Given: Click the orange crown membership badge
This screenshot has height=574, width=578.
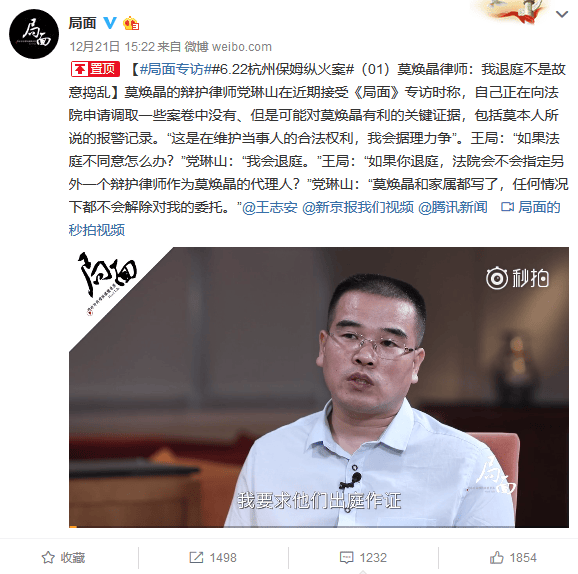Looking at the screenshot, I should tap(131, 24).
